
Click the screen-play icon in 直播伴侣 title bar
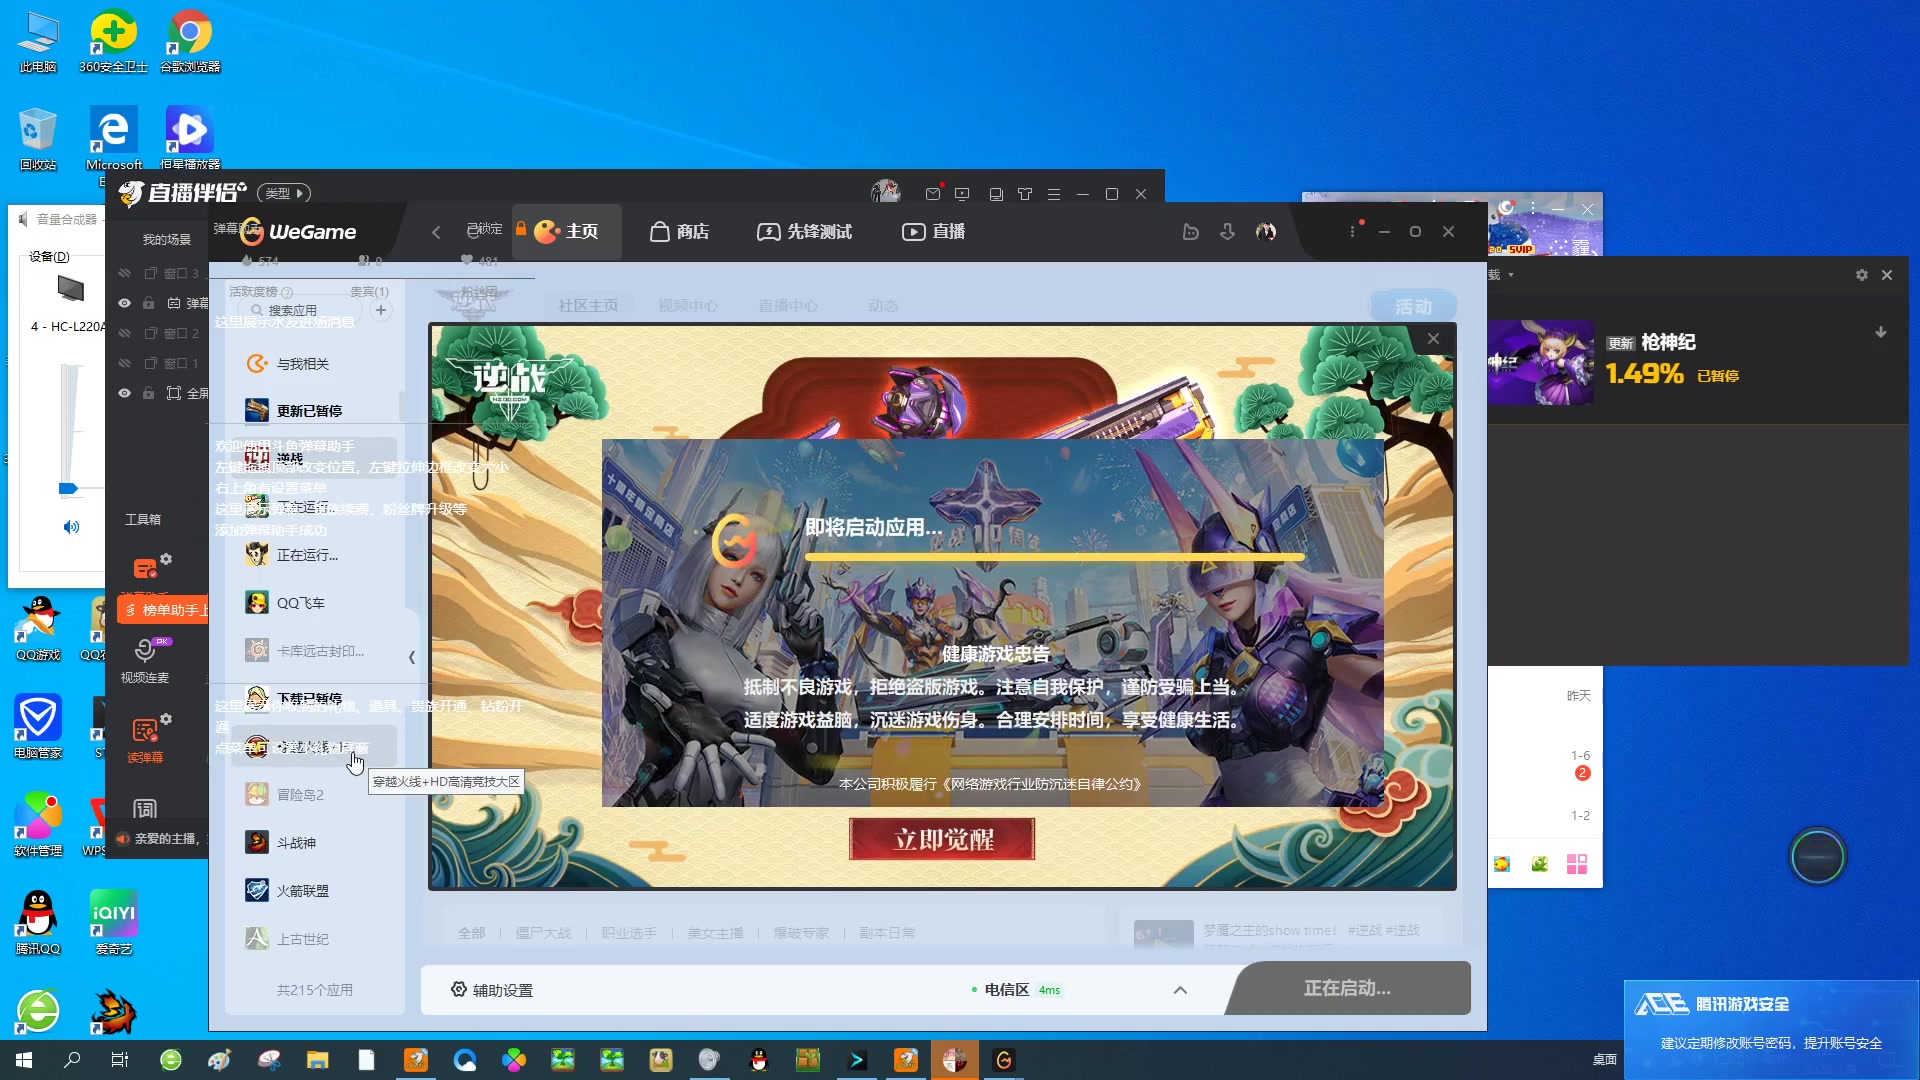(962, 194)
